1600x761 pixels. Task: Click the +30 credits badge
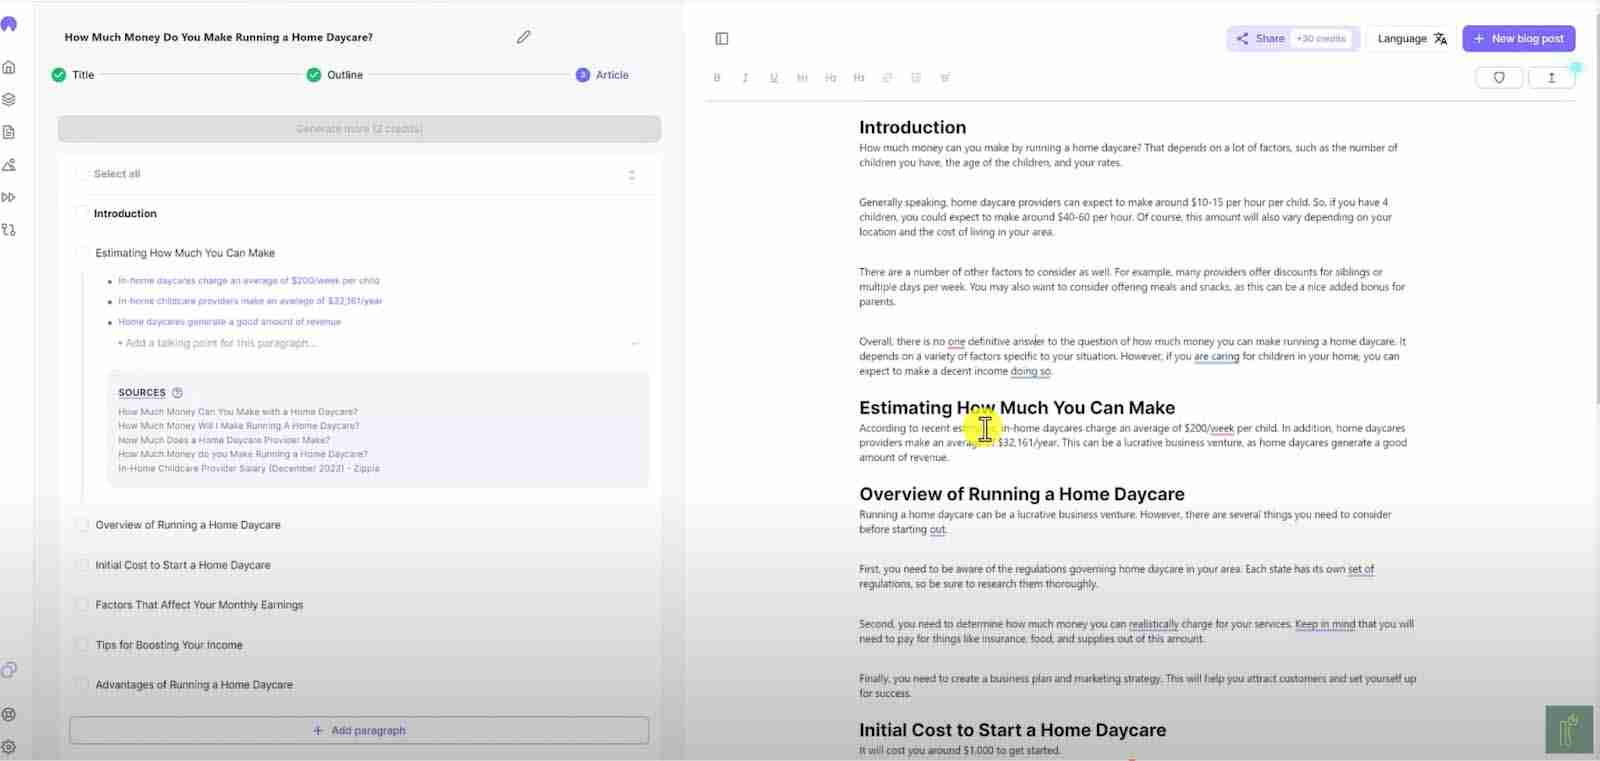1321,39
